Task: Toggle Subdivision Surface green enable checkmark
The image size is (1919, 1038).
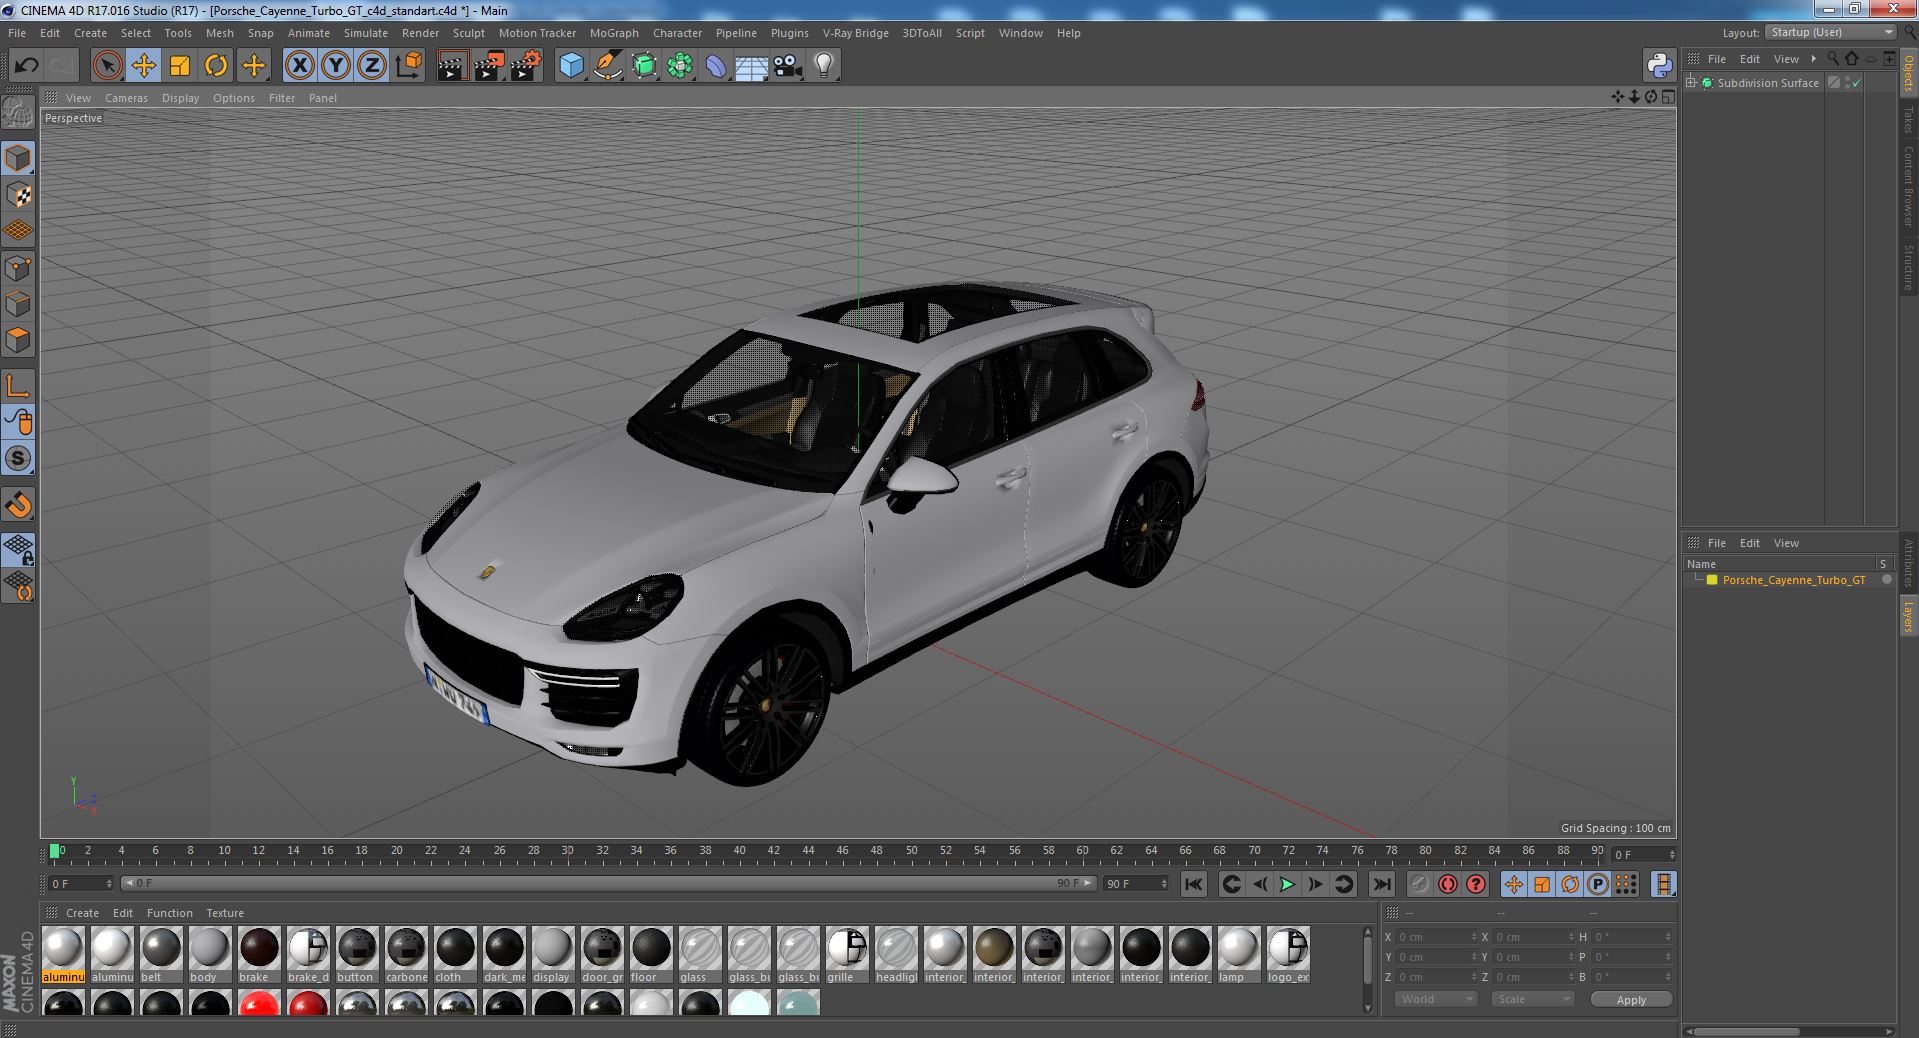Action: point(1857,83)
